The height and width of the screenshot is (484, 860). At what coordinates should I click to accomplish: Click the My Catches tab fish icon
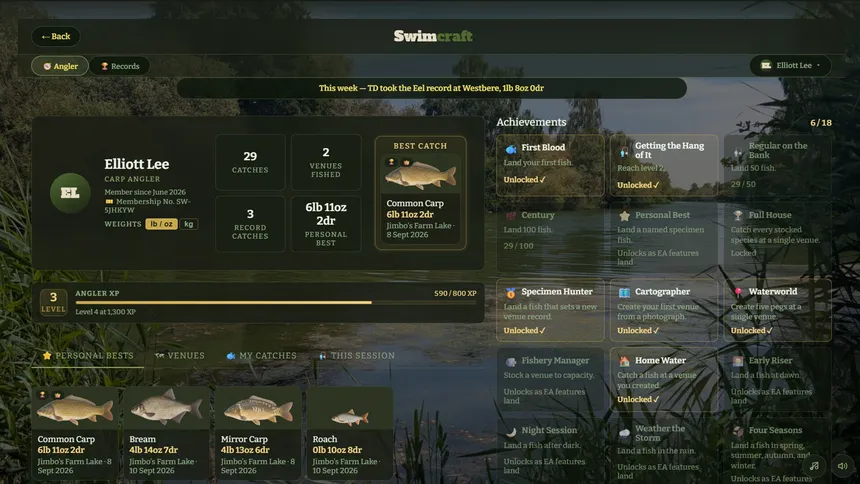click(x=231, y=356)
